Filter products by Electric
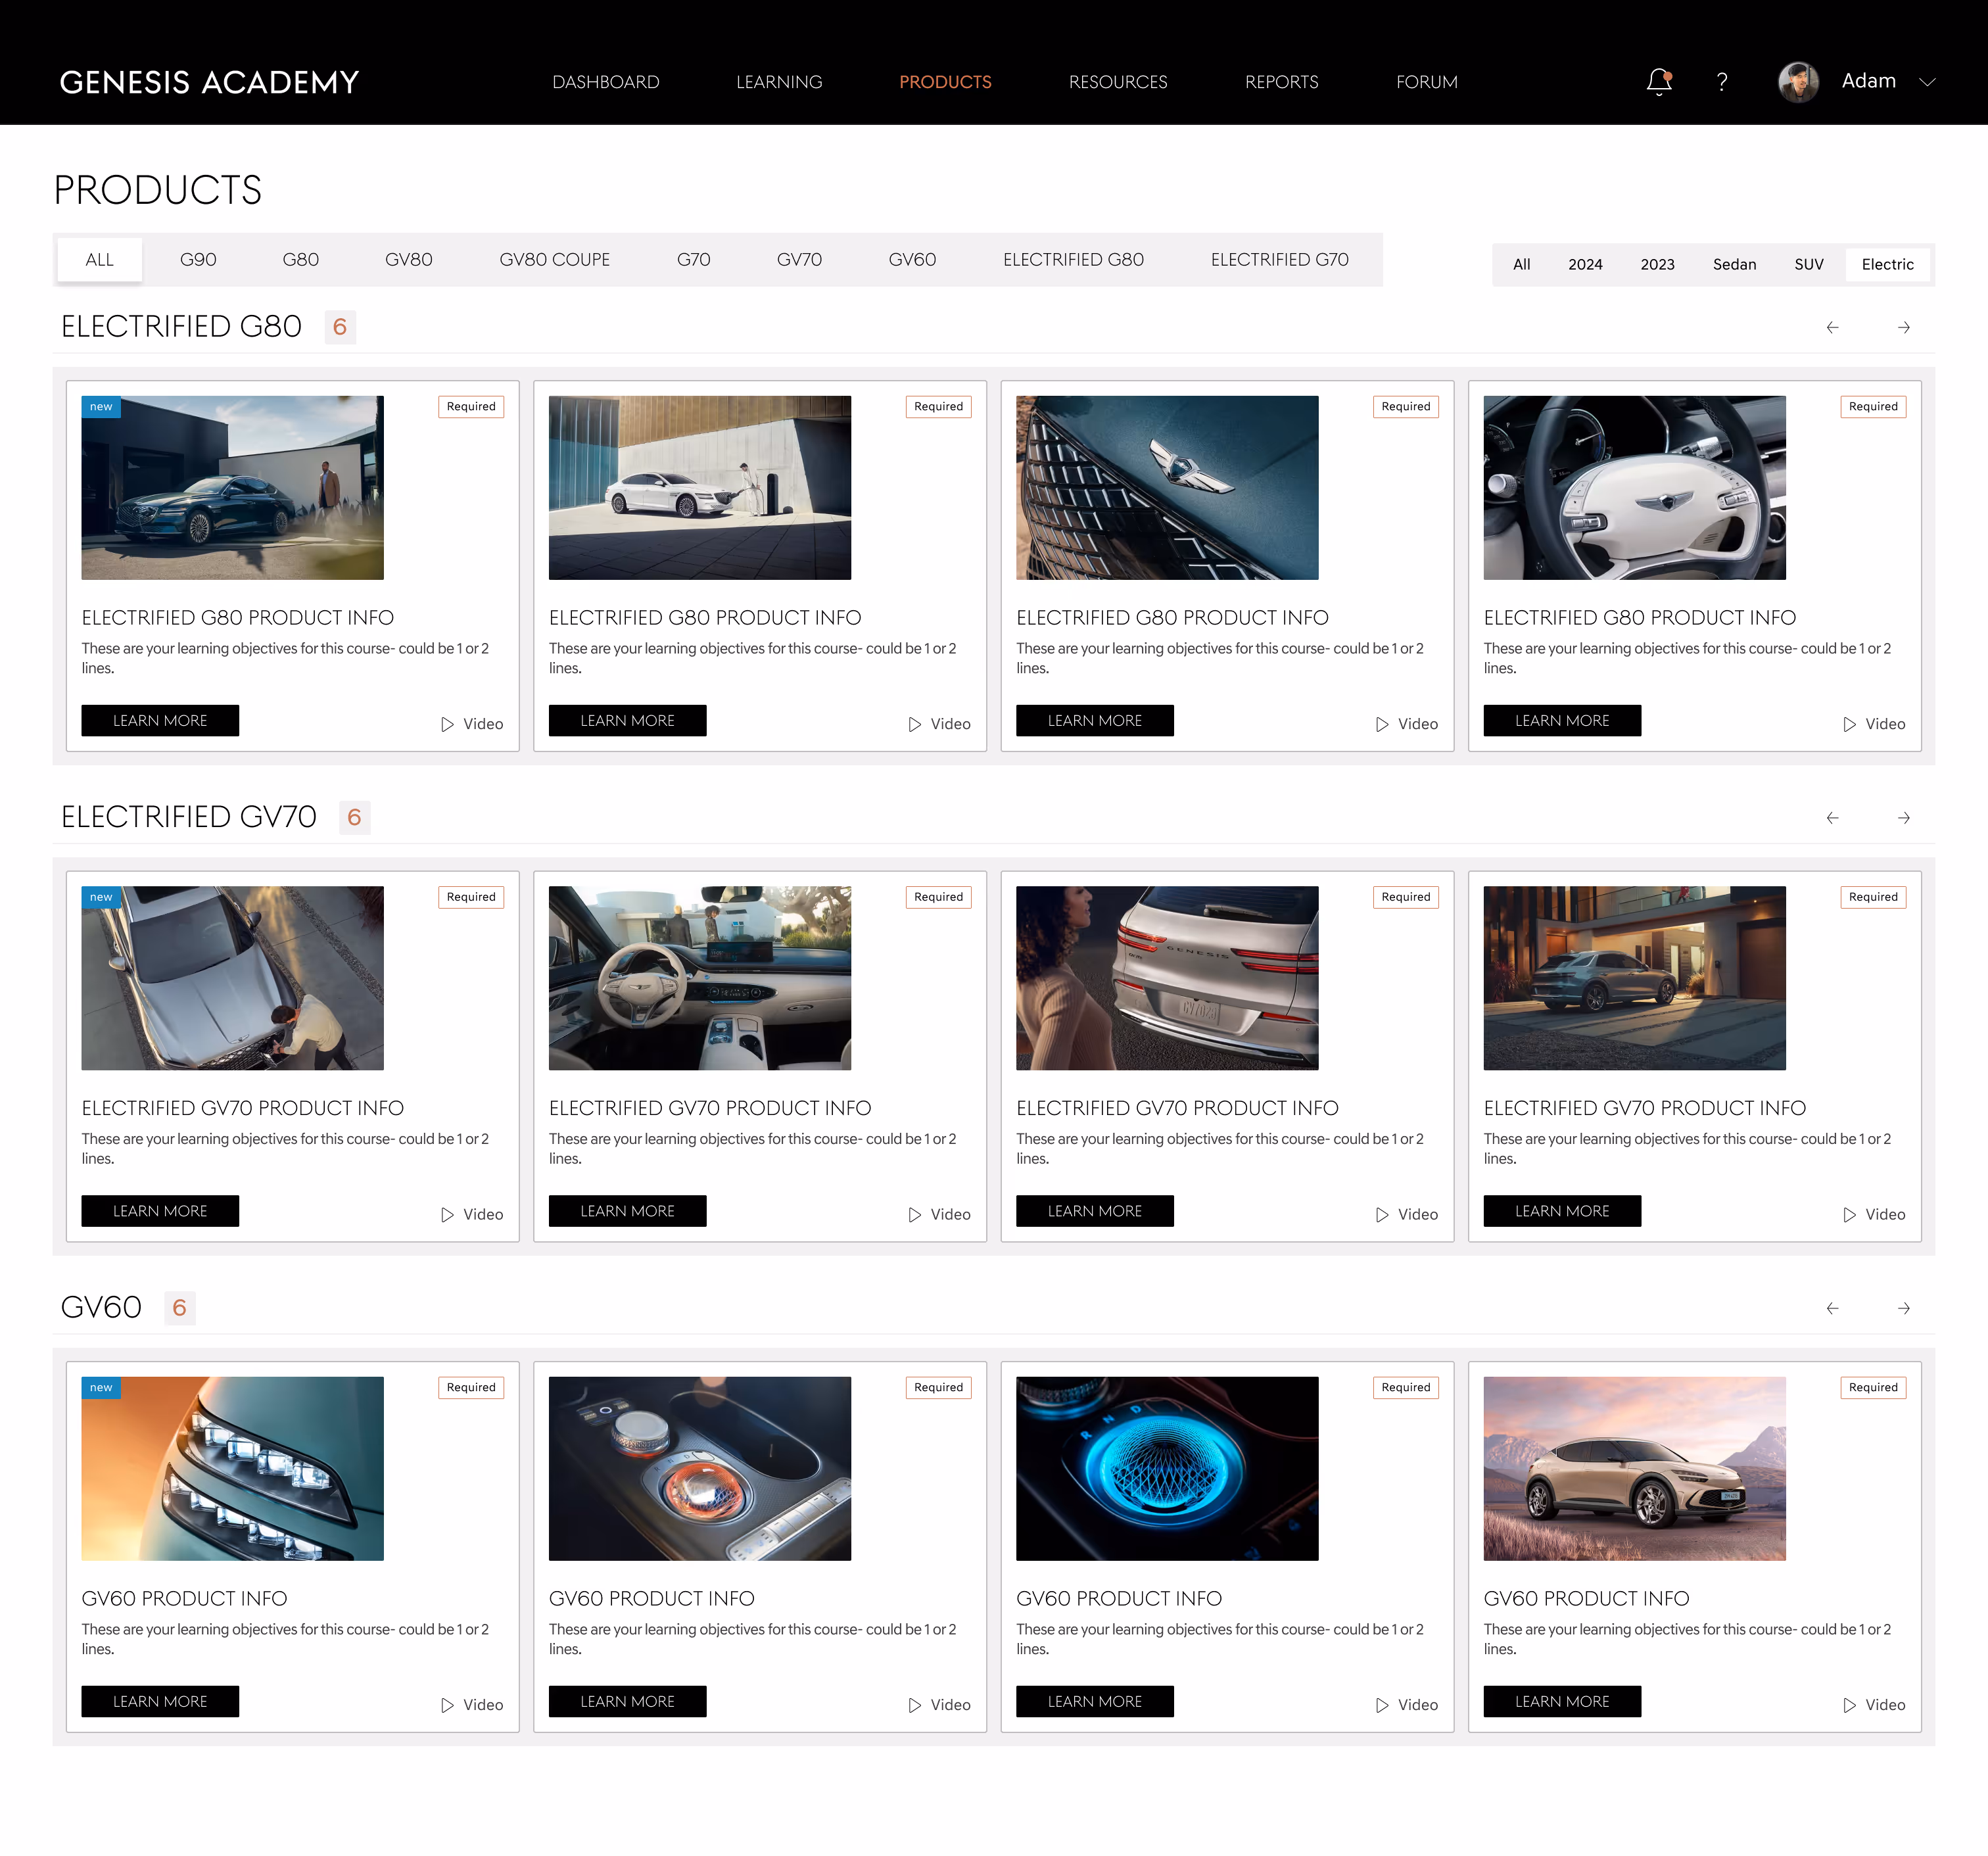The width and height of the screenshot is (1988, 1856). coord(1887,265)
